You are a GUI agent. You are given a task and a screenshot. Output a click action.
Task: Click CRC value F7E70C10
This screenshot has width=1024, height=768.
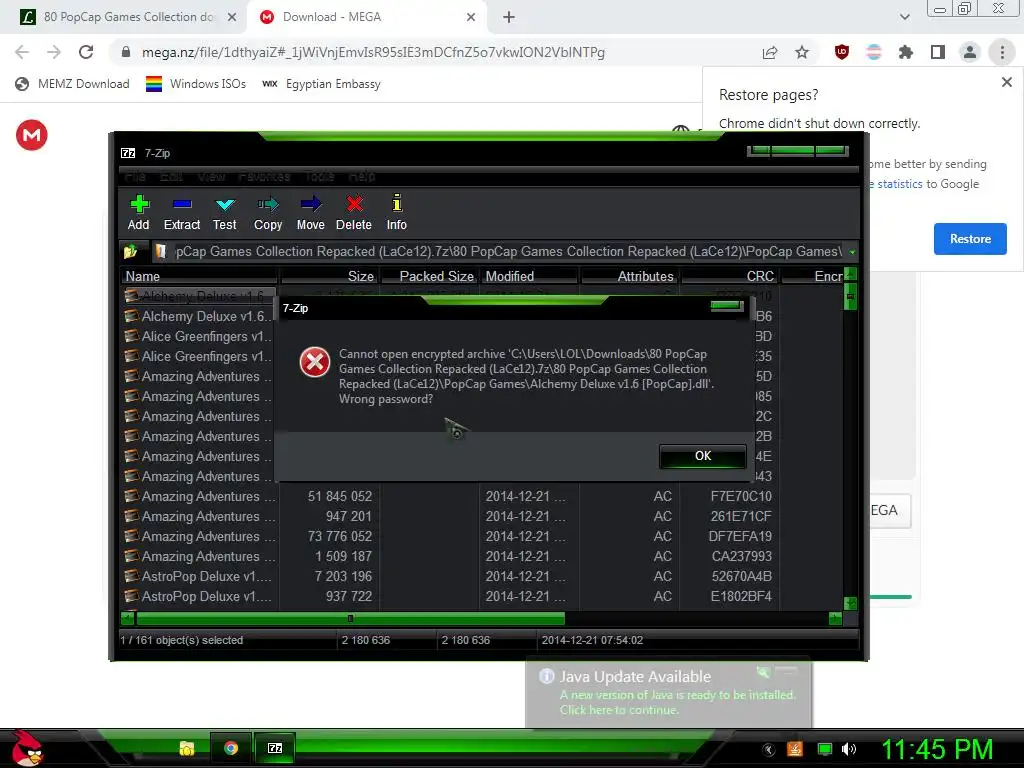(x=741, y=497)
